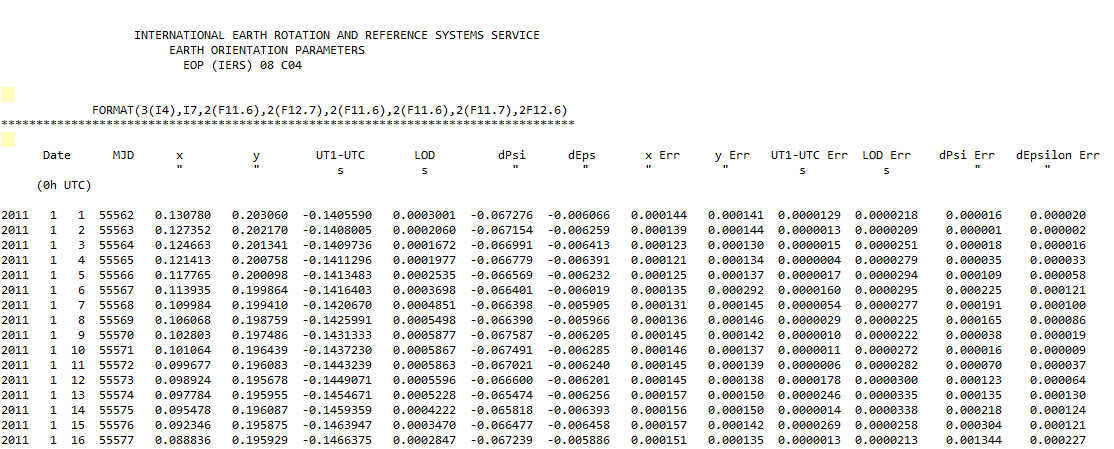Select the MJD column header
This screenshot has width=1114, height=449.
(x=124, y=155)
